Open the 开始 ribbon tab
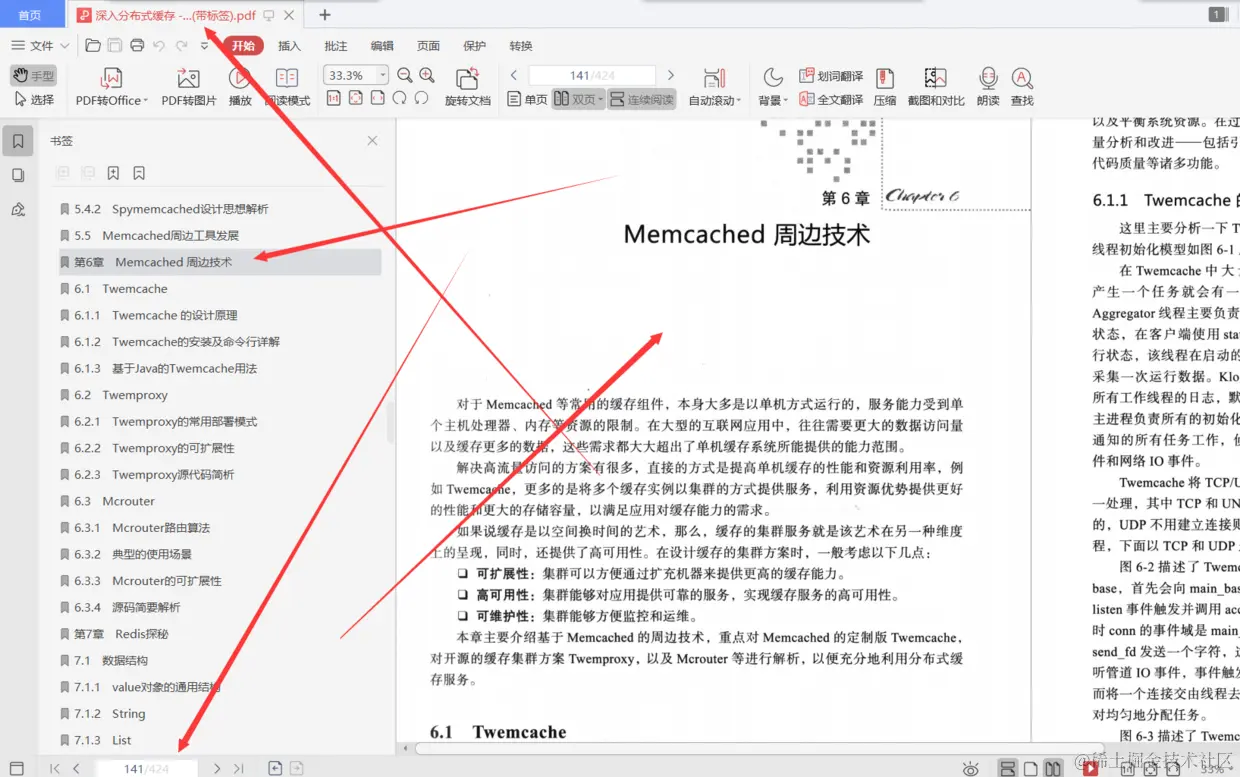 click(x=243, y=46)
